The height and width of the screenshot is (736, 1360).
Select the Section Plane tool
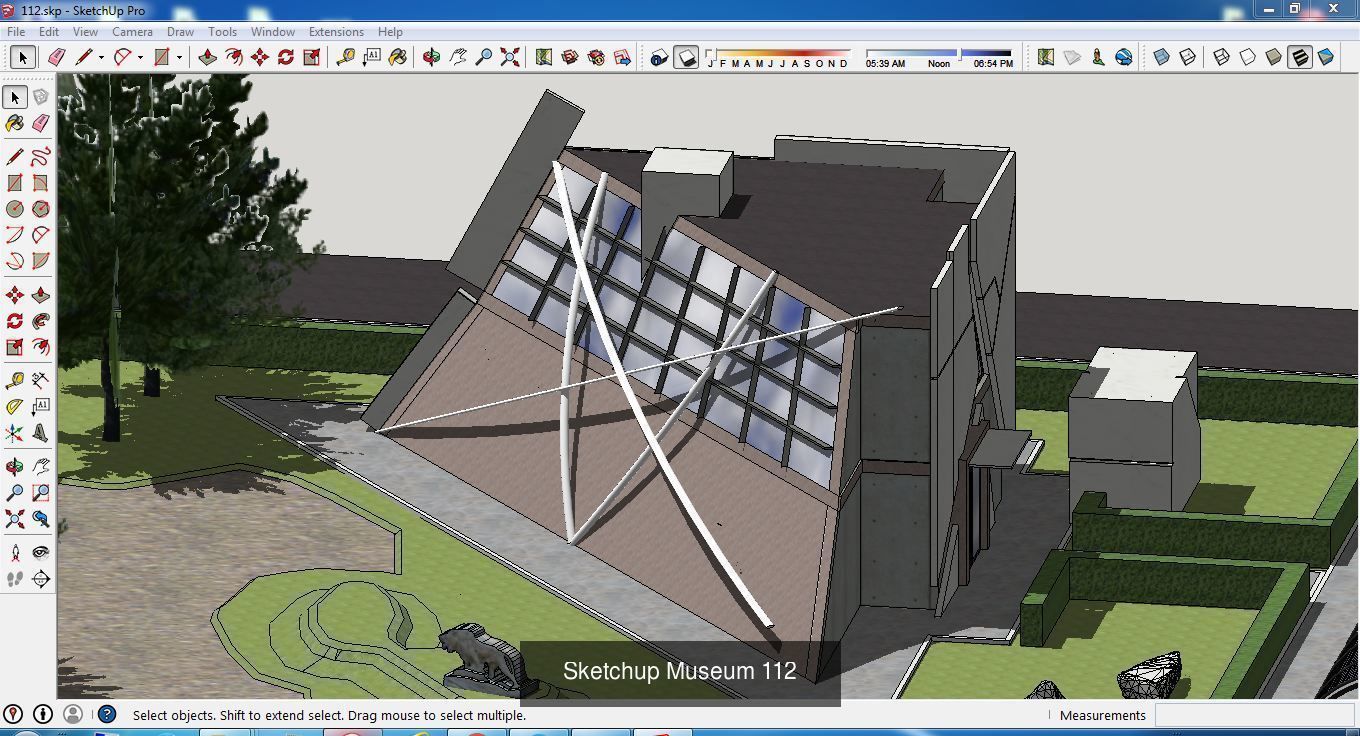40,578
